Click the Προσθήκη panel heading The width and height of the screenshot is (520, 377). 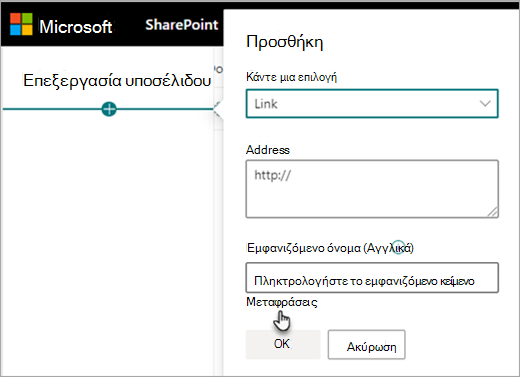pyautogui.click(x=285, y=42)
